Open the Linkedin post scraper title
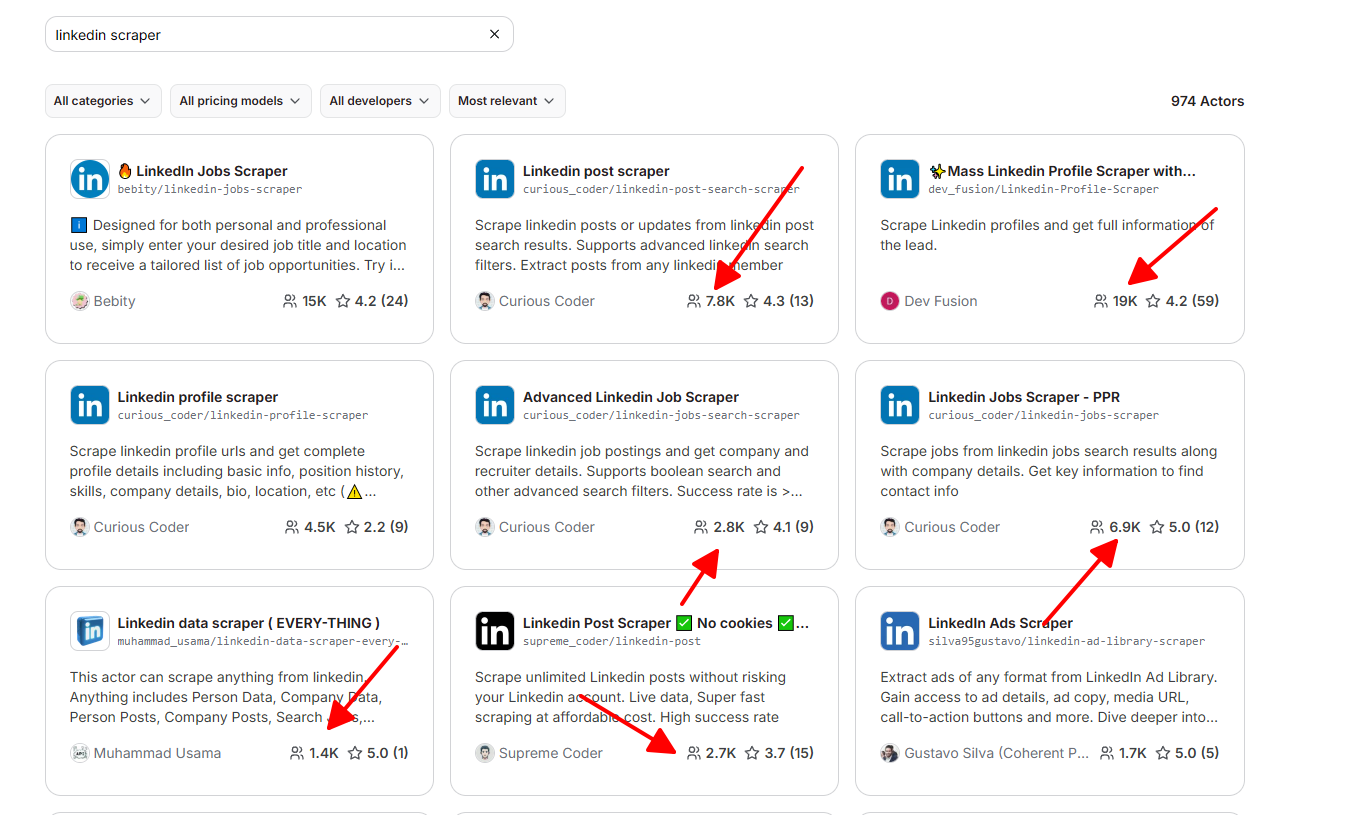 point(596,171)
